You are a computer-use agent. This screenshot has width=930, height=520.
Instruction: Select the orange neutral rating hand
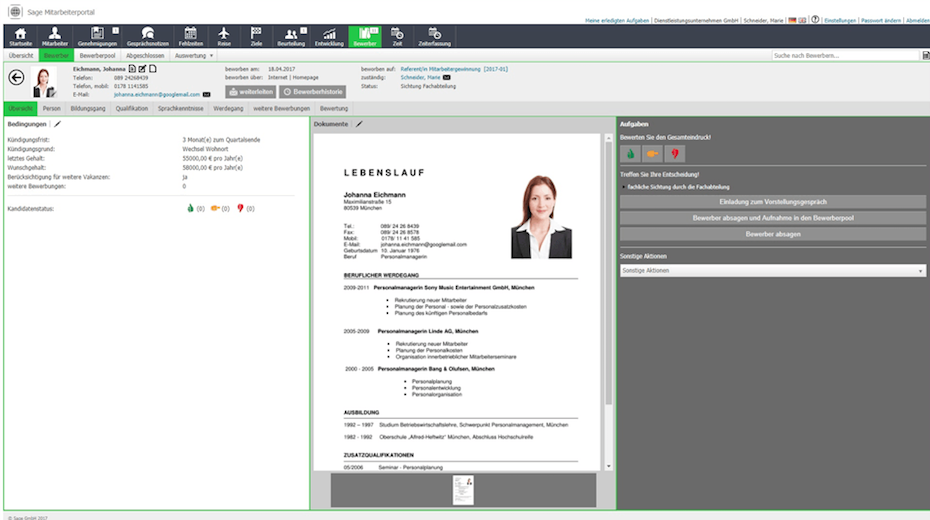pos(653,154)
